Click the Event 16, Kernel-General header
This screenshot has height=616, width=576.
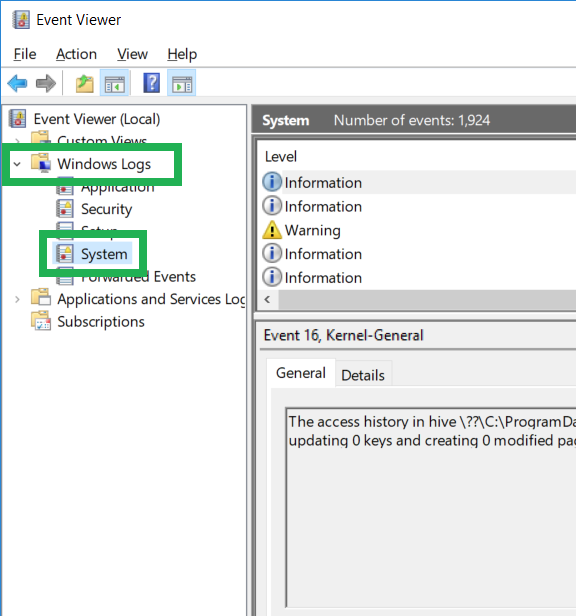pos(344,336)
